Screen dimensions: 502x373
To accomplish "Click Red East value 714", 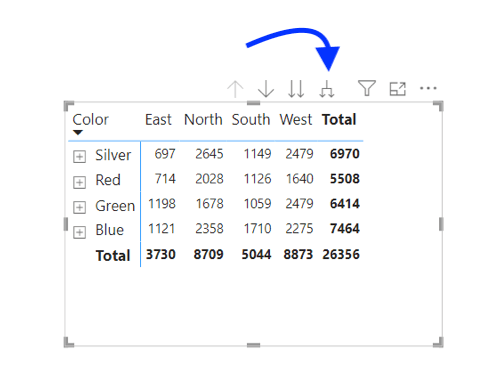I will tap(165, 179).
